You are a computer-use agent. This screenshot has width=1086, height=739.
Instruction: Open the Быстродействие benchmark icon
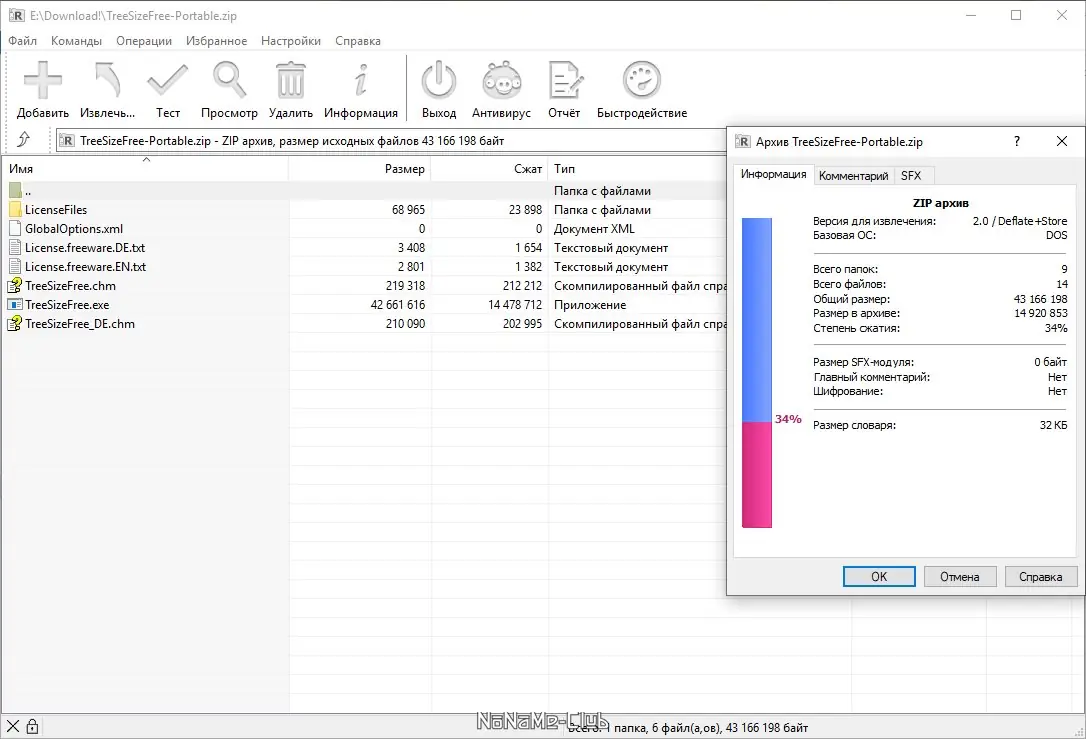(x=642, y=80)
